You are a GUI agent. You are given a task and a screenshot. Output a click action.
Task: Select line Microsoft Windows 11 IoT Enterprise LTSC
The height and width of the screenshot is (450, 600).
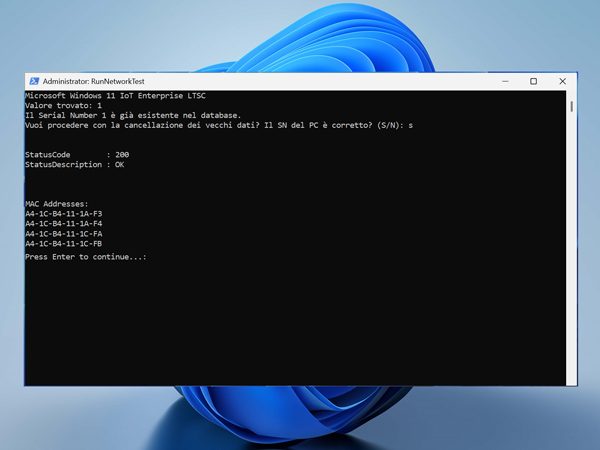[115, 96]
